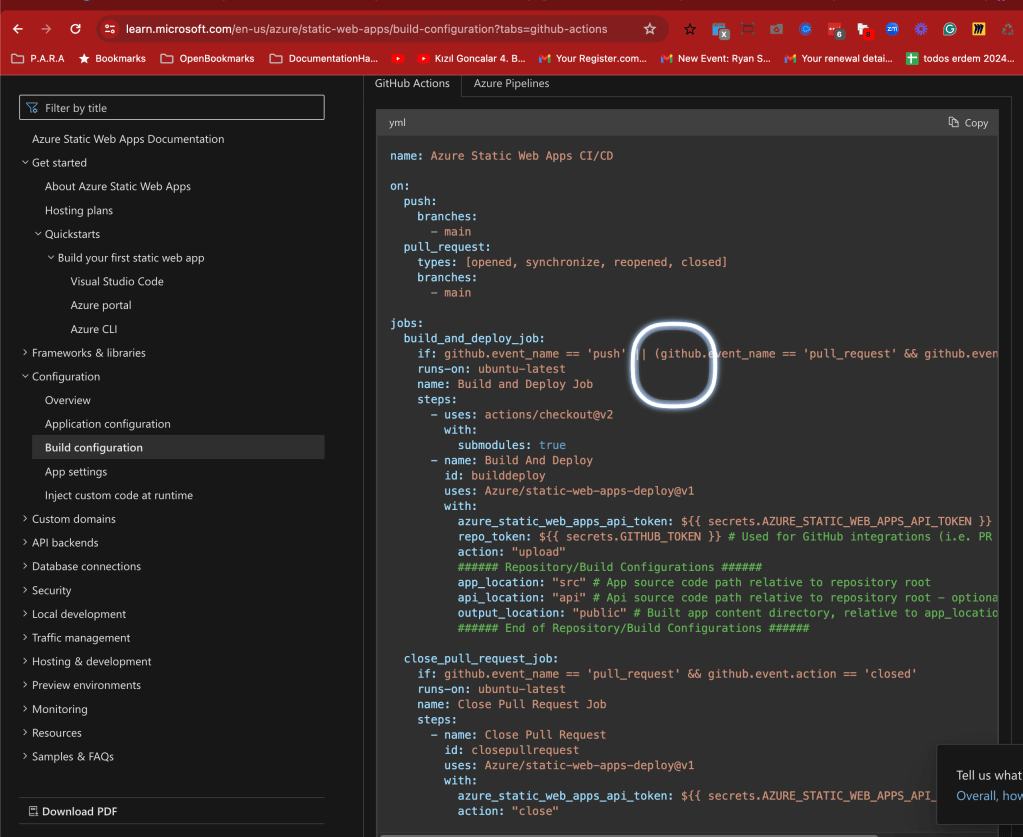The height and width of the screenshot is (837, 1023).
Task: Open the black star extension icon
Action: 690,29
